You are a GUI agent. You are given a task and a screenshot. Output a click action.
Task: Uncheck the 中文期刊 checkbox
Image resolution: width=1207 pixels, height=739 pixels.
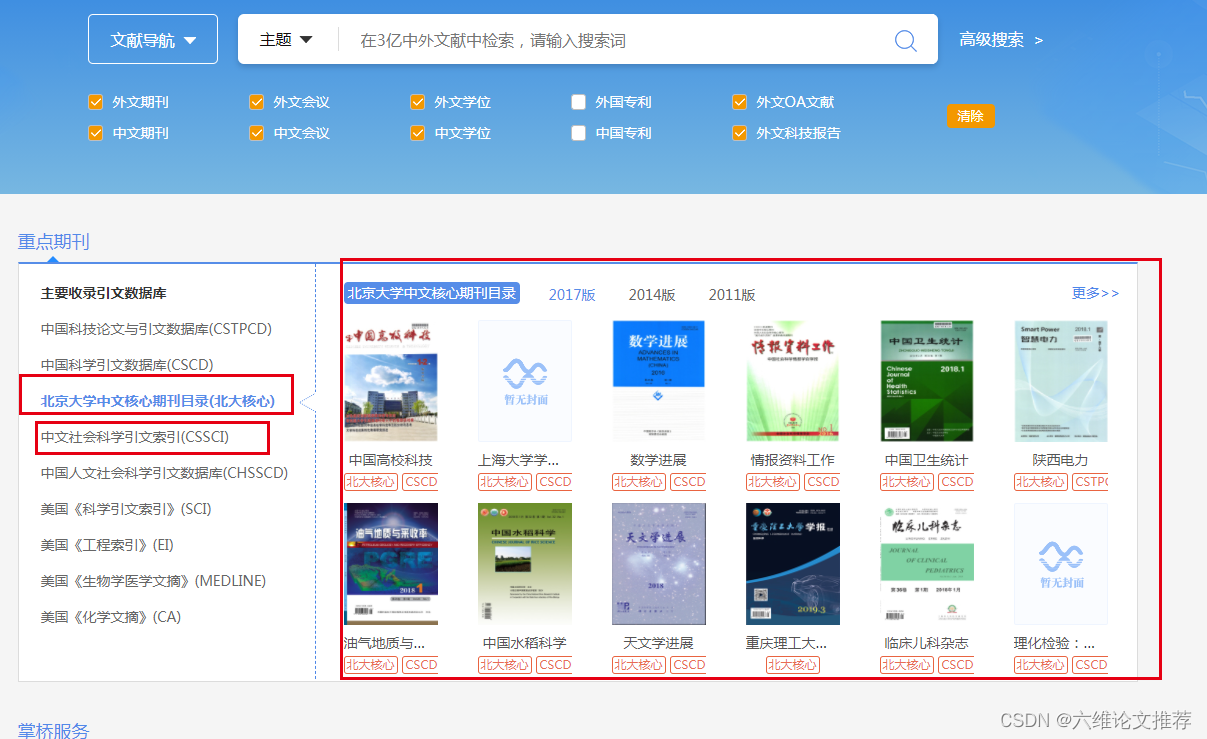pos(96,133)
